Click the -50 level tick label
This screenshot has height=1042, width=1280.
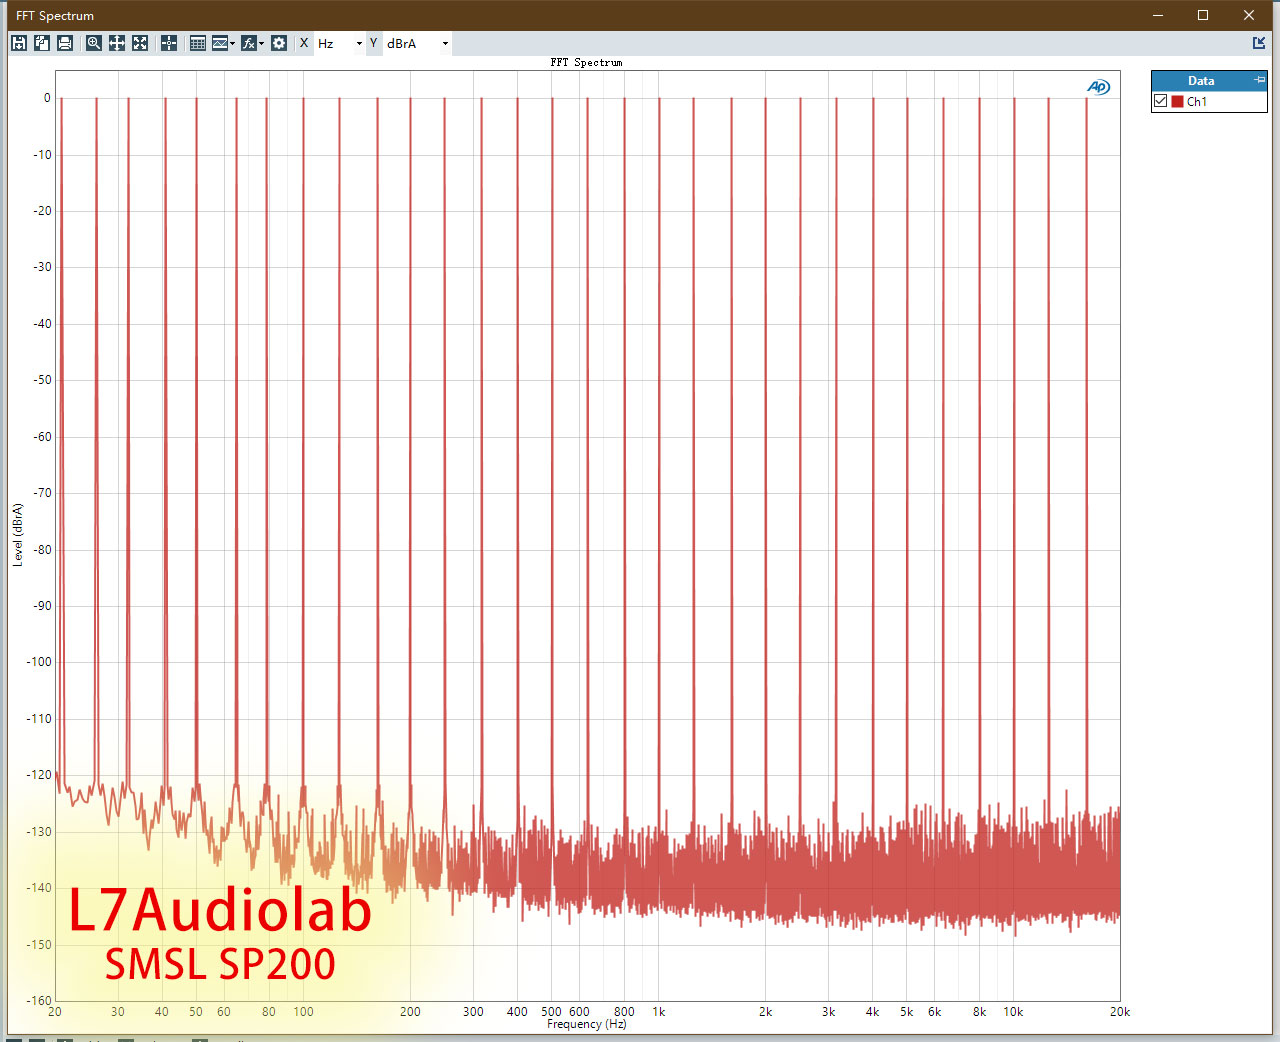(x=41, y=380)
